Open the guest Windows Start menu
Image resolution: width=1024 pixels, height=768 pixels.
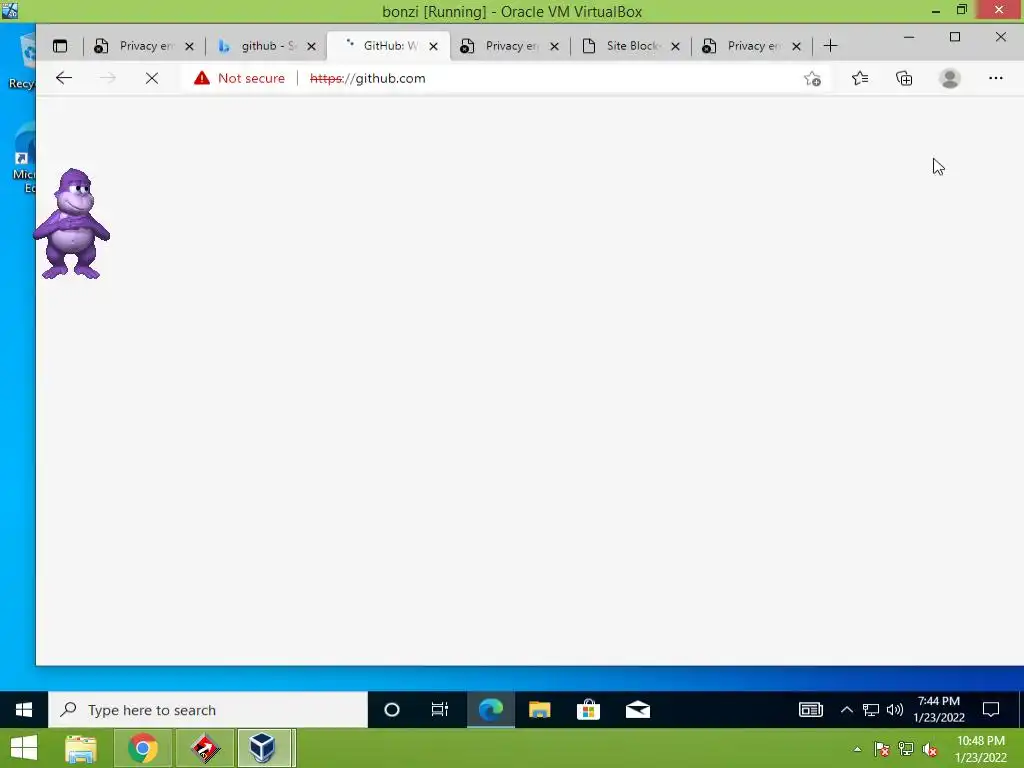(24, 710)
